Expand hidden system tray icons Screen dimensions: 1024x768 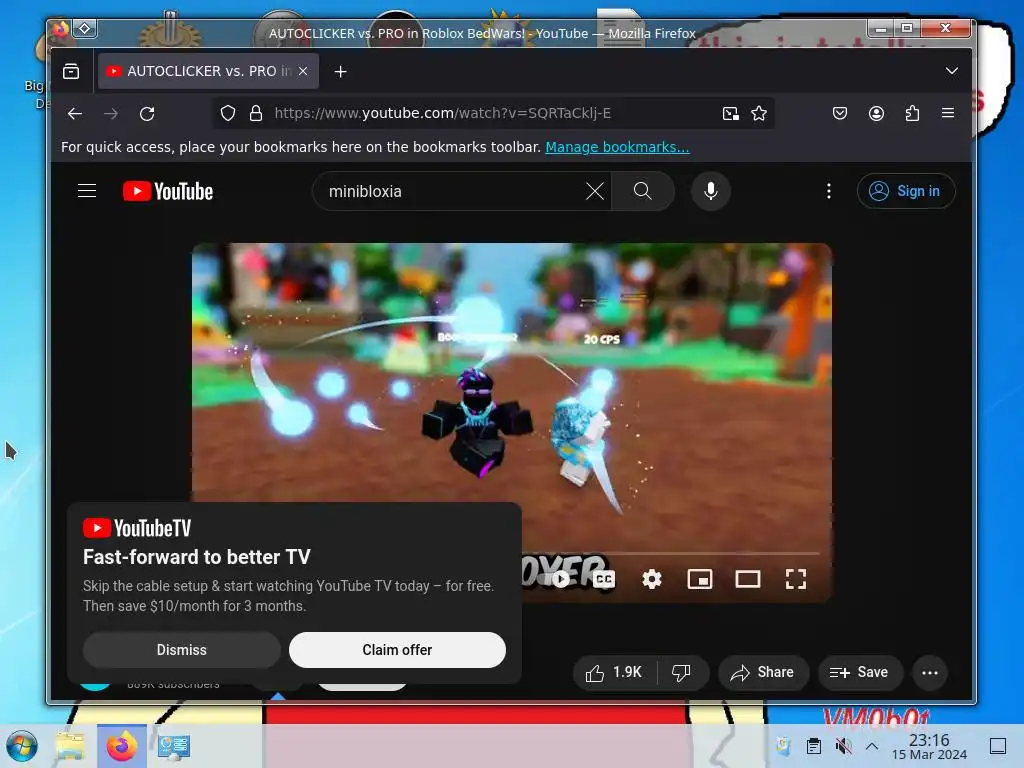click(872, 746)
